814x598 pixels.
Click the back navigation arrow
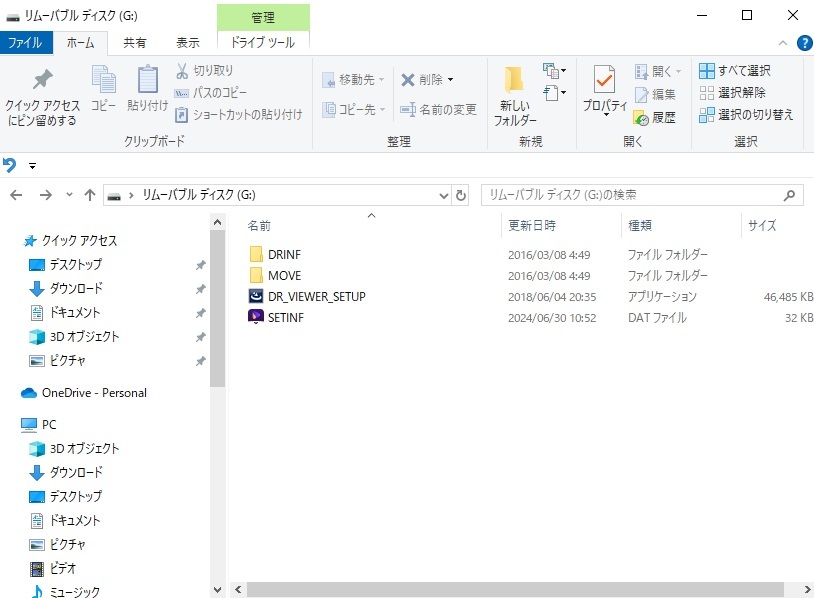(x=15, y=195)
